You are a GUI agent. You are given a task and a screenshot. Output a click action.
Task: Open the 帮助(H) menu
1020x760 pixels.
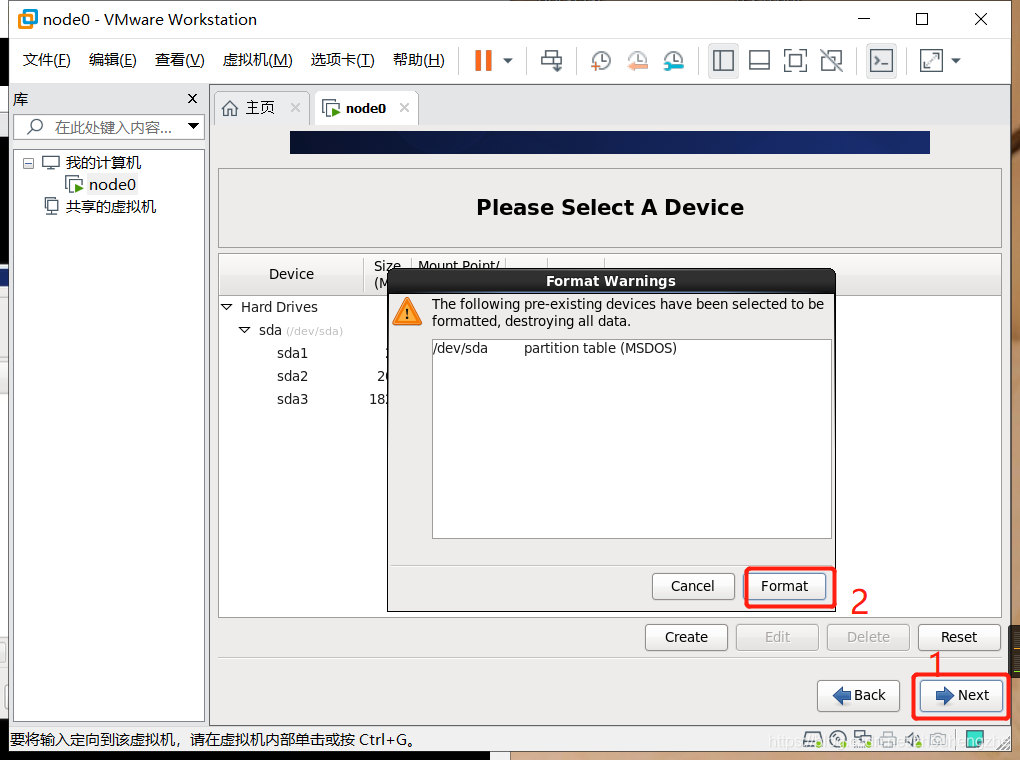point(419,60)
